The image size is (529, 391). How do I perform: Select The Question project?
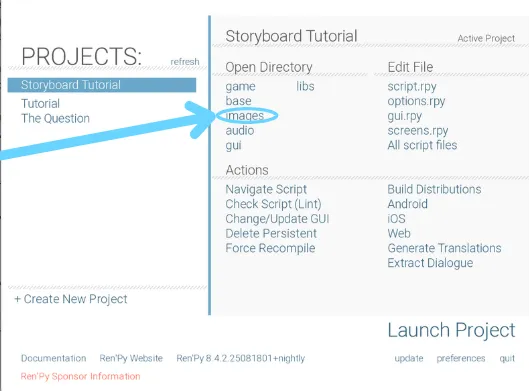[55, 118]
